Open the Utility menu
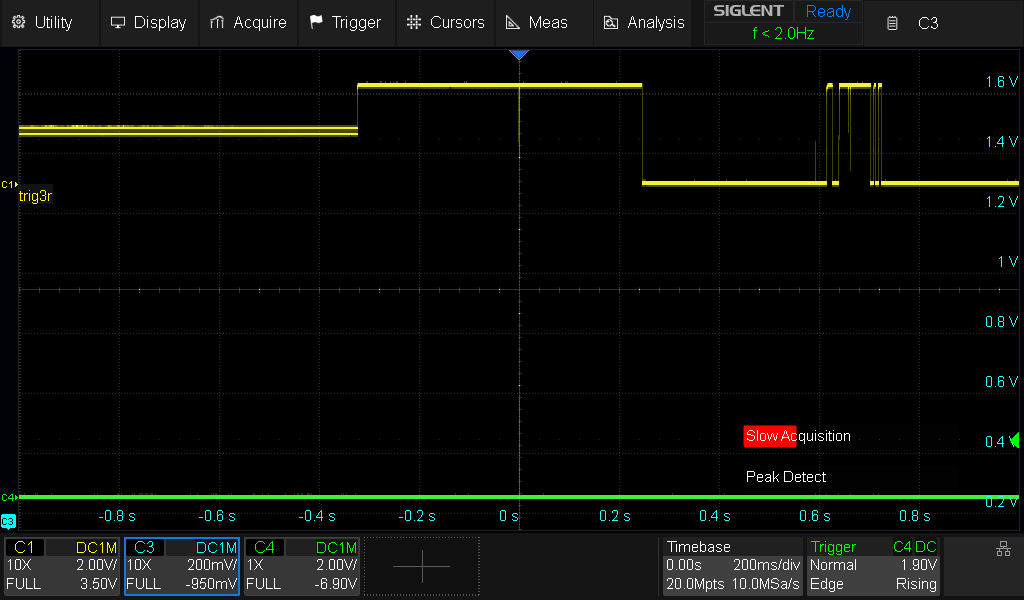Screen dimensions: 1024x600 [x=44, y=22]
